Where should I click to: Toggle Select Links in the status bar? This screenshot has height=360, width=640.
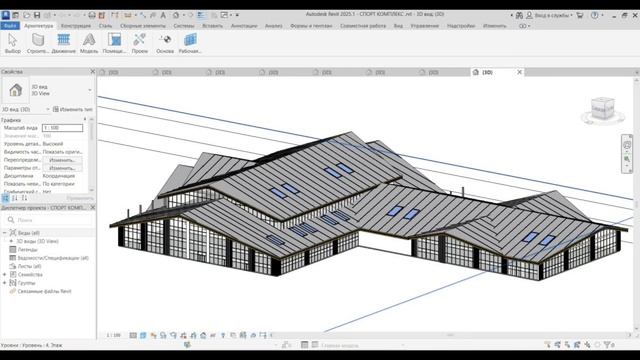(x=547, y=345)
